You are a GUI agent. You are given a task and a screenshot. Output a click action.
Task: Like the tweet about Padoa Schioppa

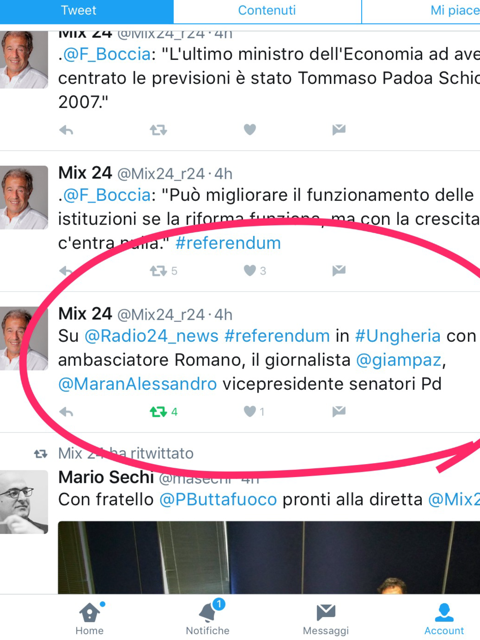coord(250,130)
